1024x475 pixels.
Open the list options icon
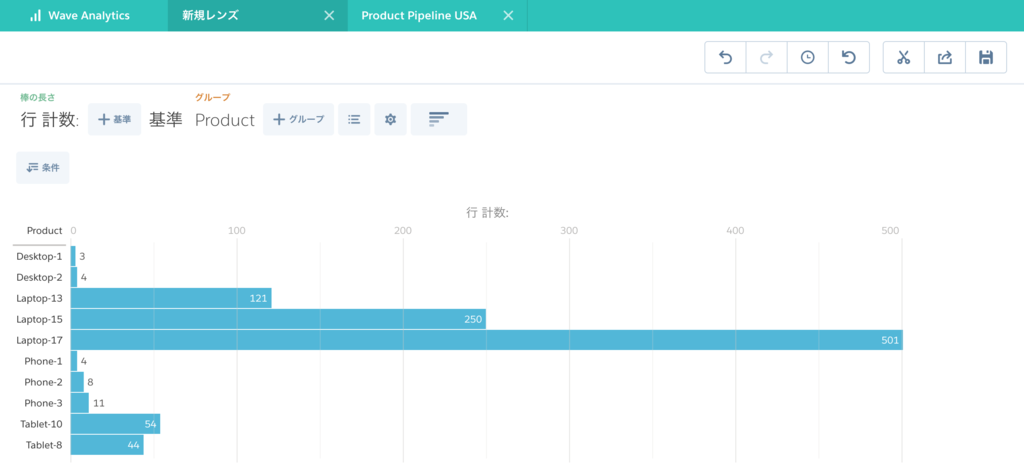coord(354,120)
